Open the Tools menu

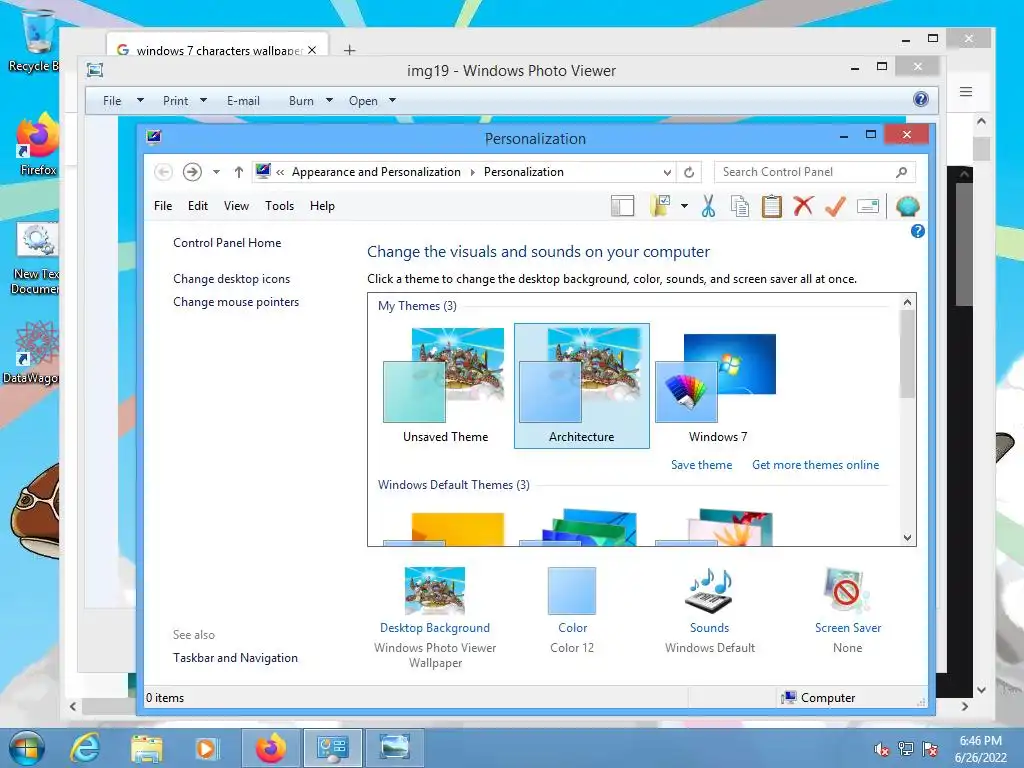point(280,206)
